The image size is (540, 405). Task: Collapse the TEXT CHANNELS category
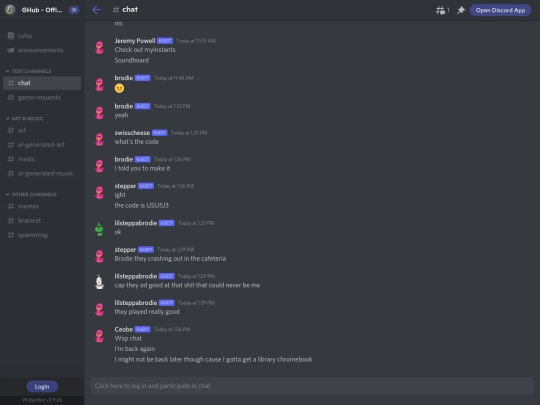(29, 71)
